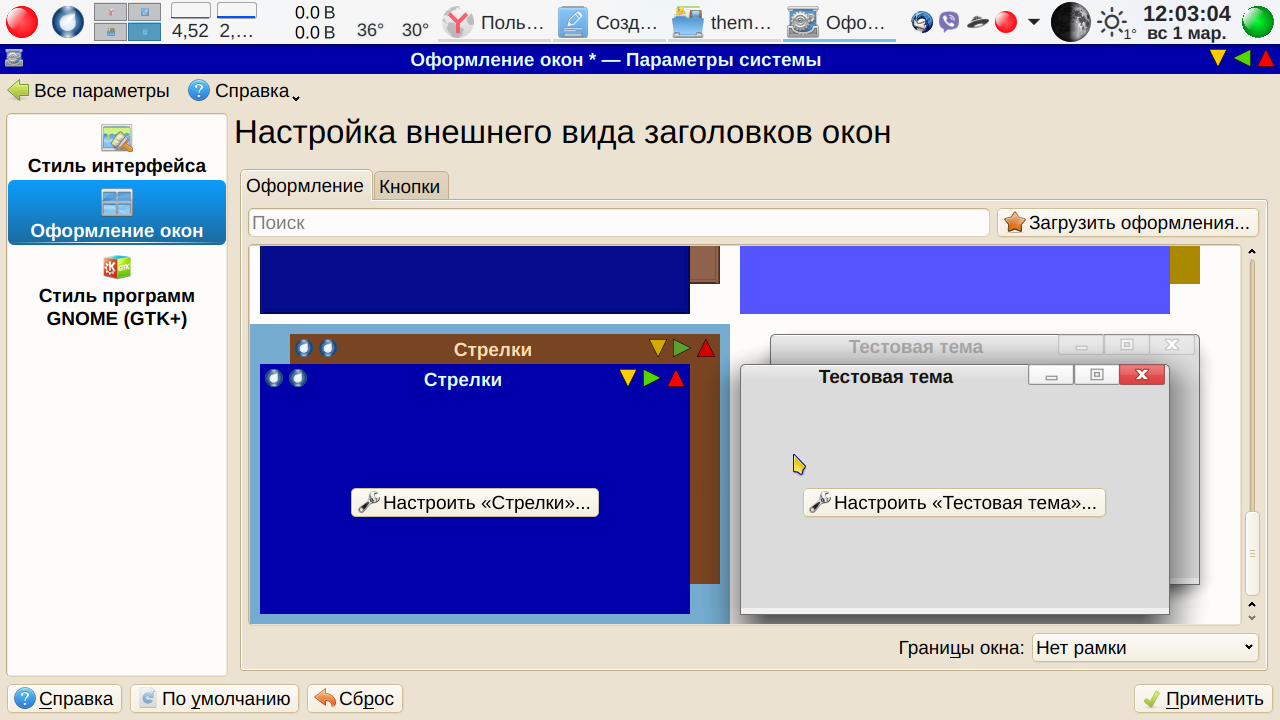
Task: Open the "Справка" dropdown menu in the toolbar
Action: [244, 91]
